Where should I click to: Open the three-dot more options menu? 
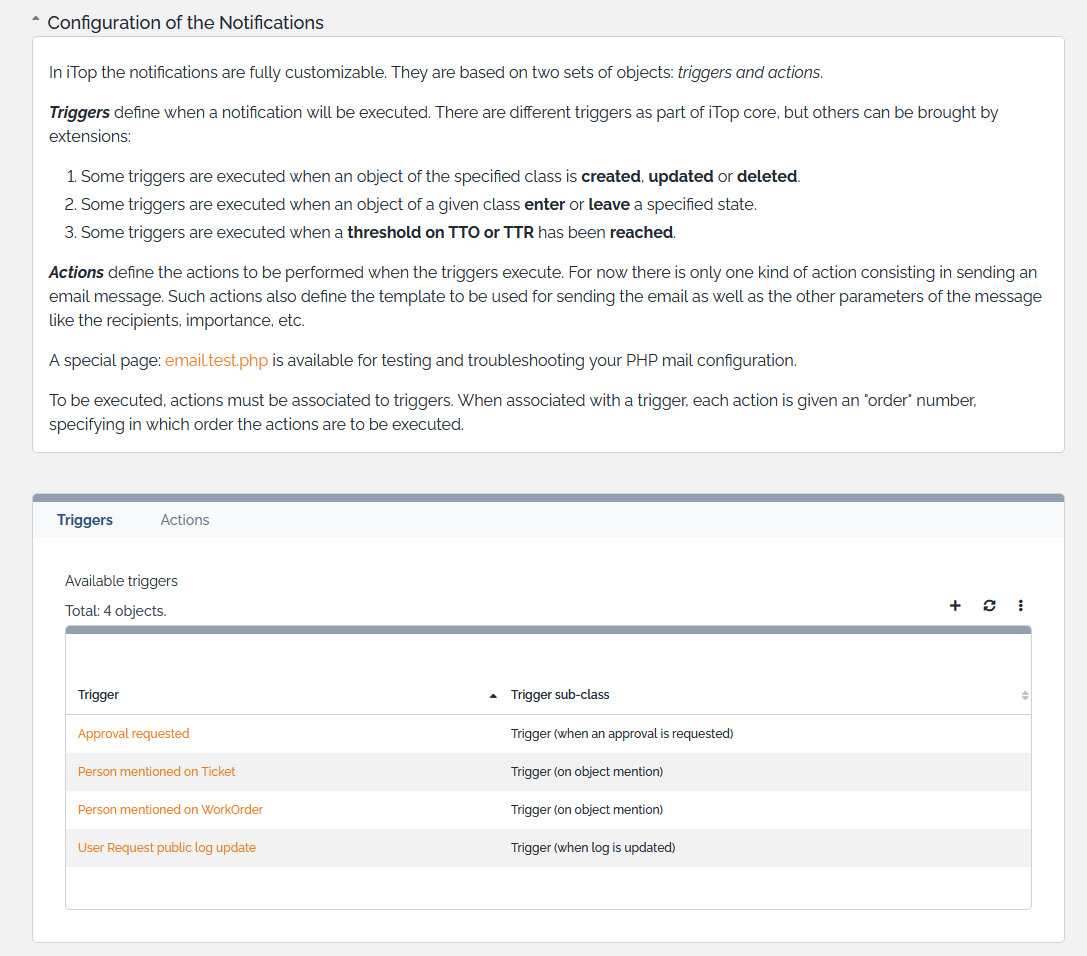[x=1021, y=605]
